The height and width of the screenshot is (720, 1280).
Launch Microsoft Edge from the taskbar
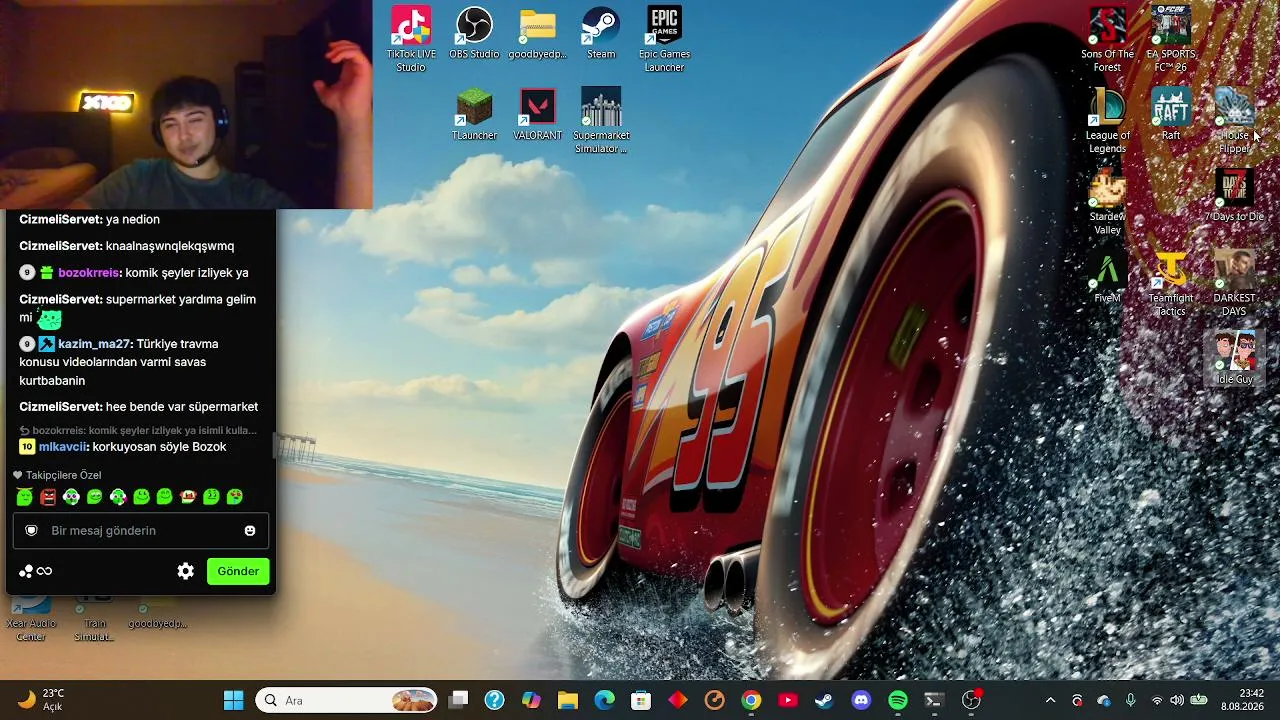(x=604, y=701)
